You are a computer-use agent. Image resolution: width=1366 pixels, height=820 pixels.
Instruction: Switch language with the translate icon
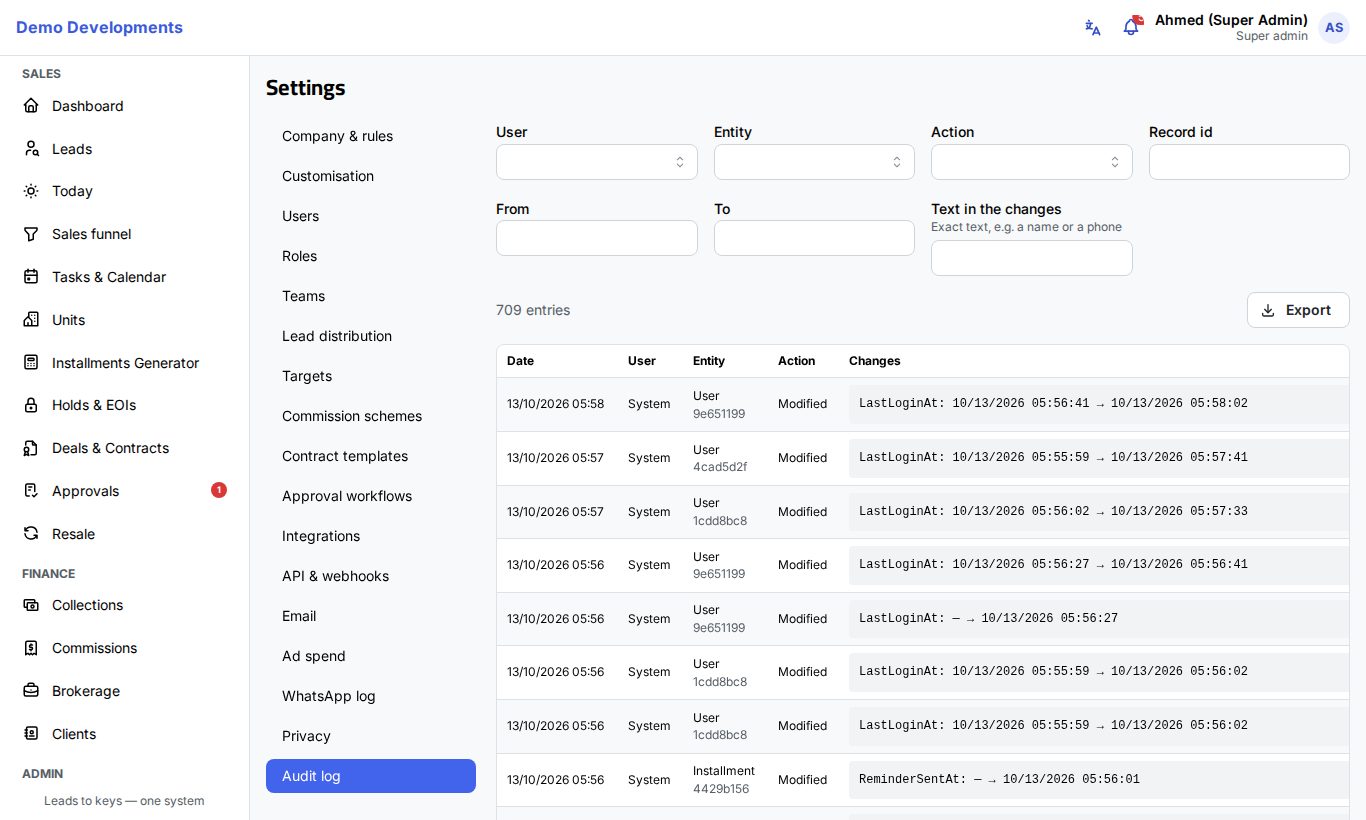click(x=1093, y=28)
